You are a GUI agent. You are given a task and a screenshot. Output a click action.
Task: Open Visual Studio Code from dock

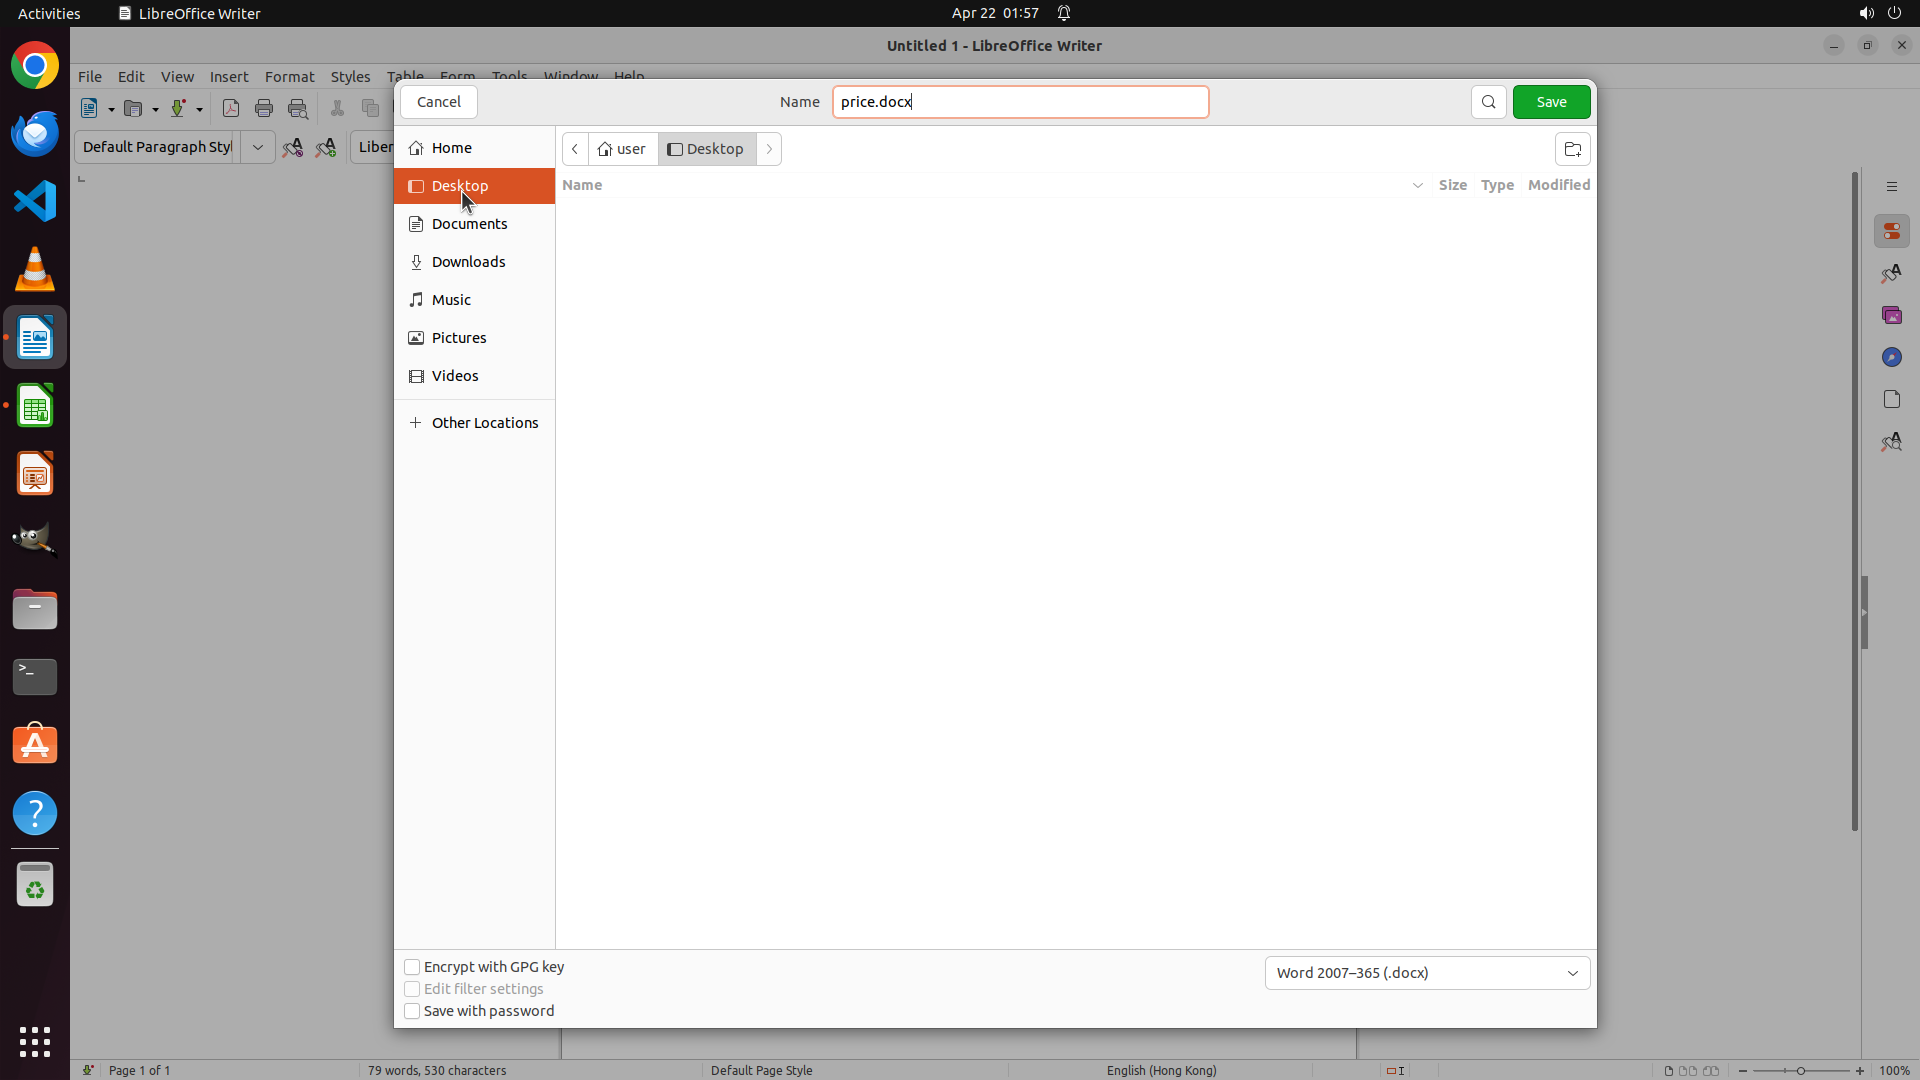coord(35,201)
